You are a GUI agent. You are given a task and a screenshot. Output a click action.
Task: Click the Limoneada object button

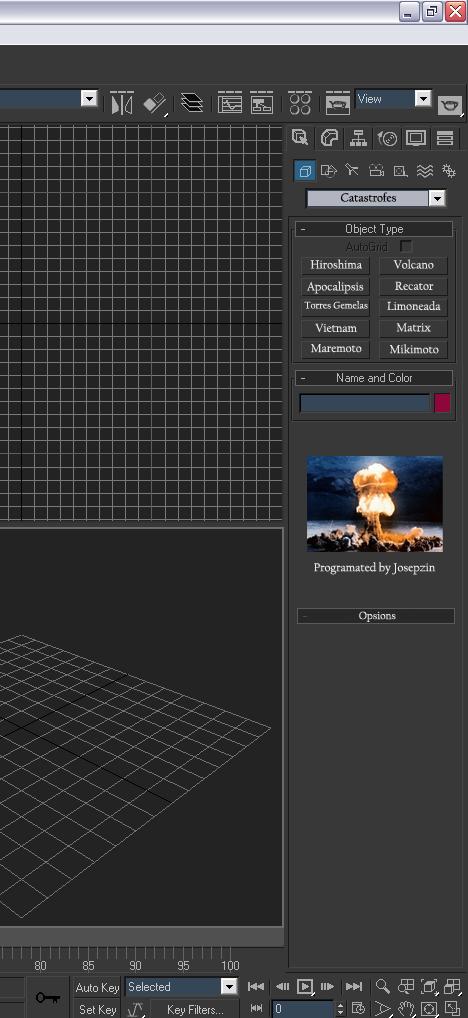[x=413, y=306]
